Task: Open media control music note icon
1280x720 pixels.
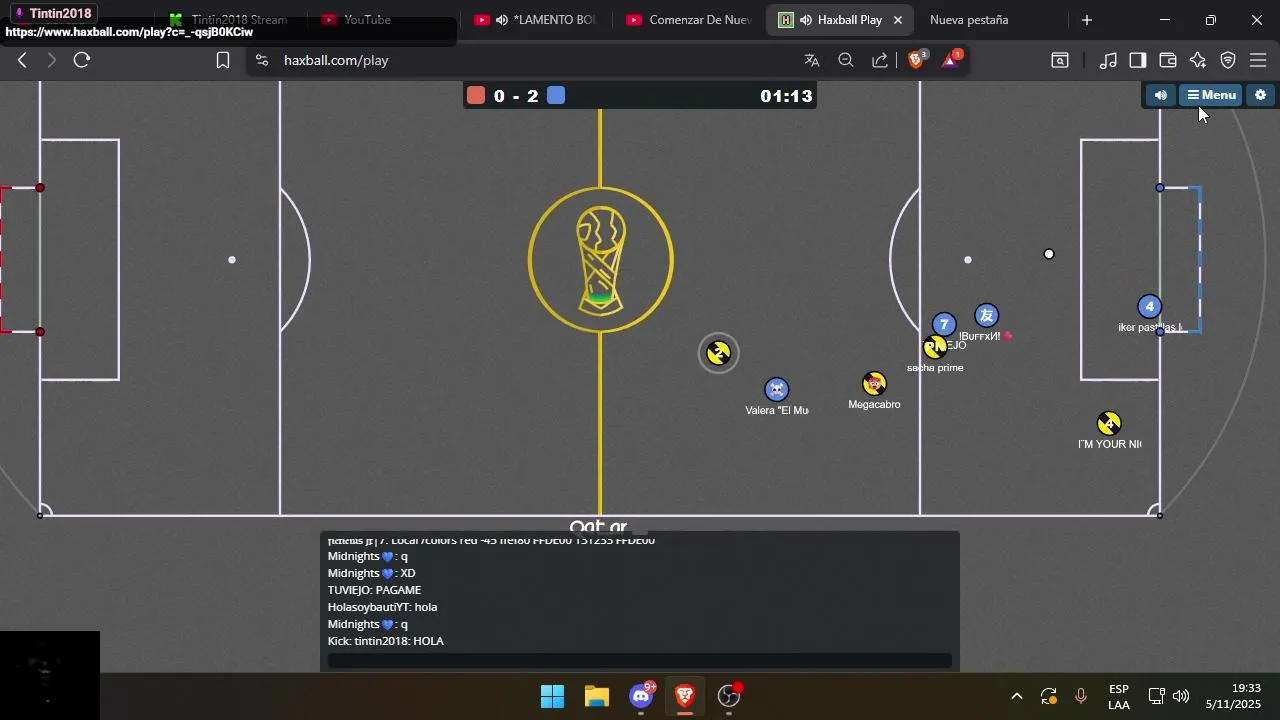Action: click(x=1108, y=60)
